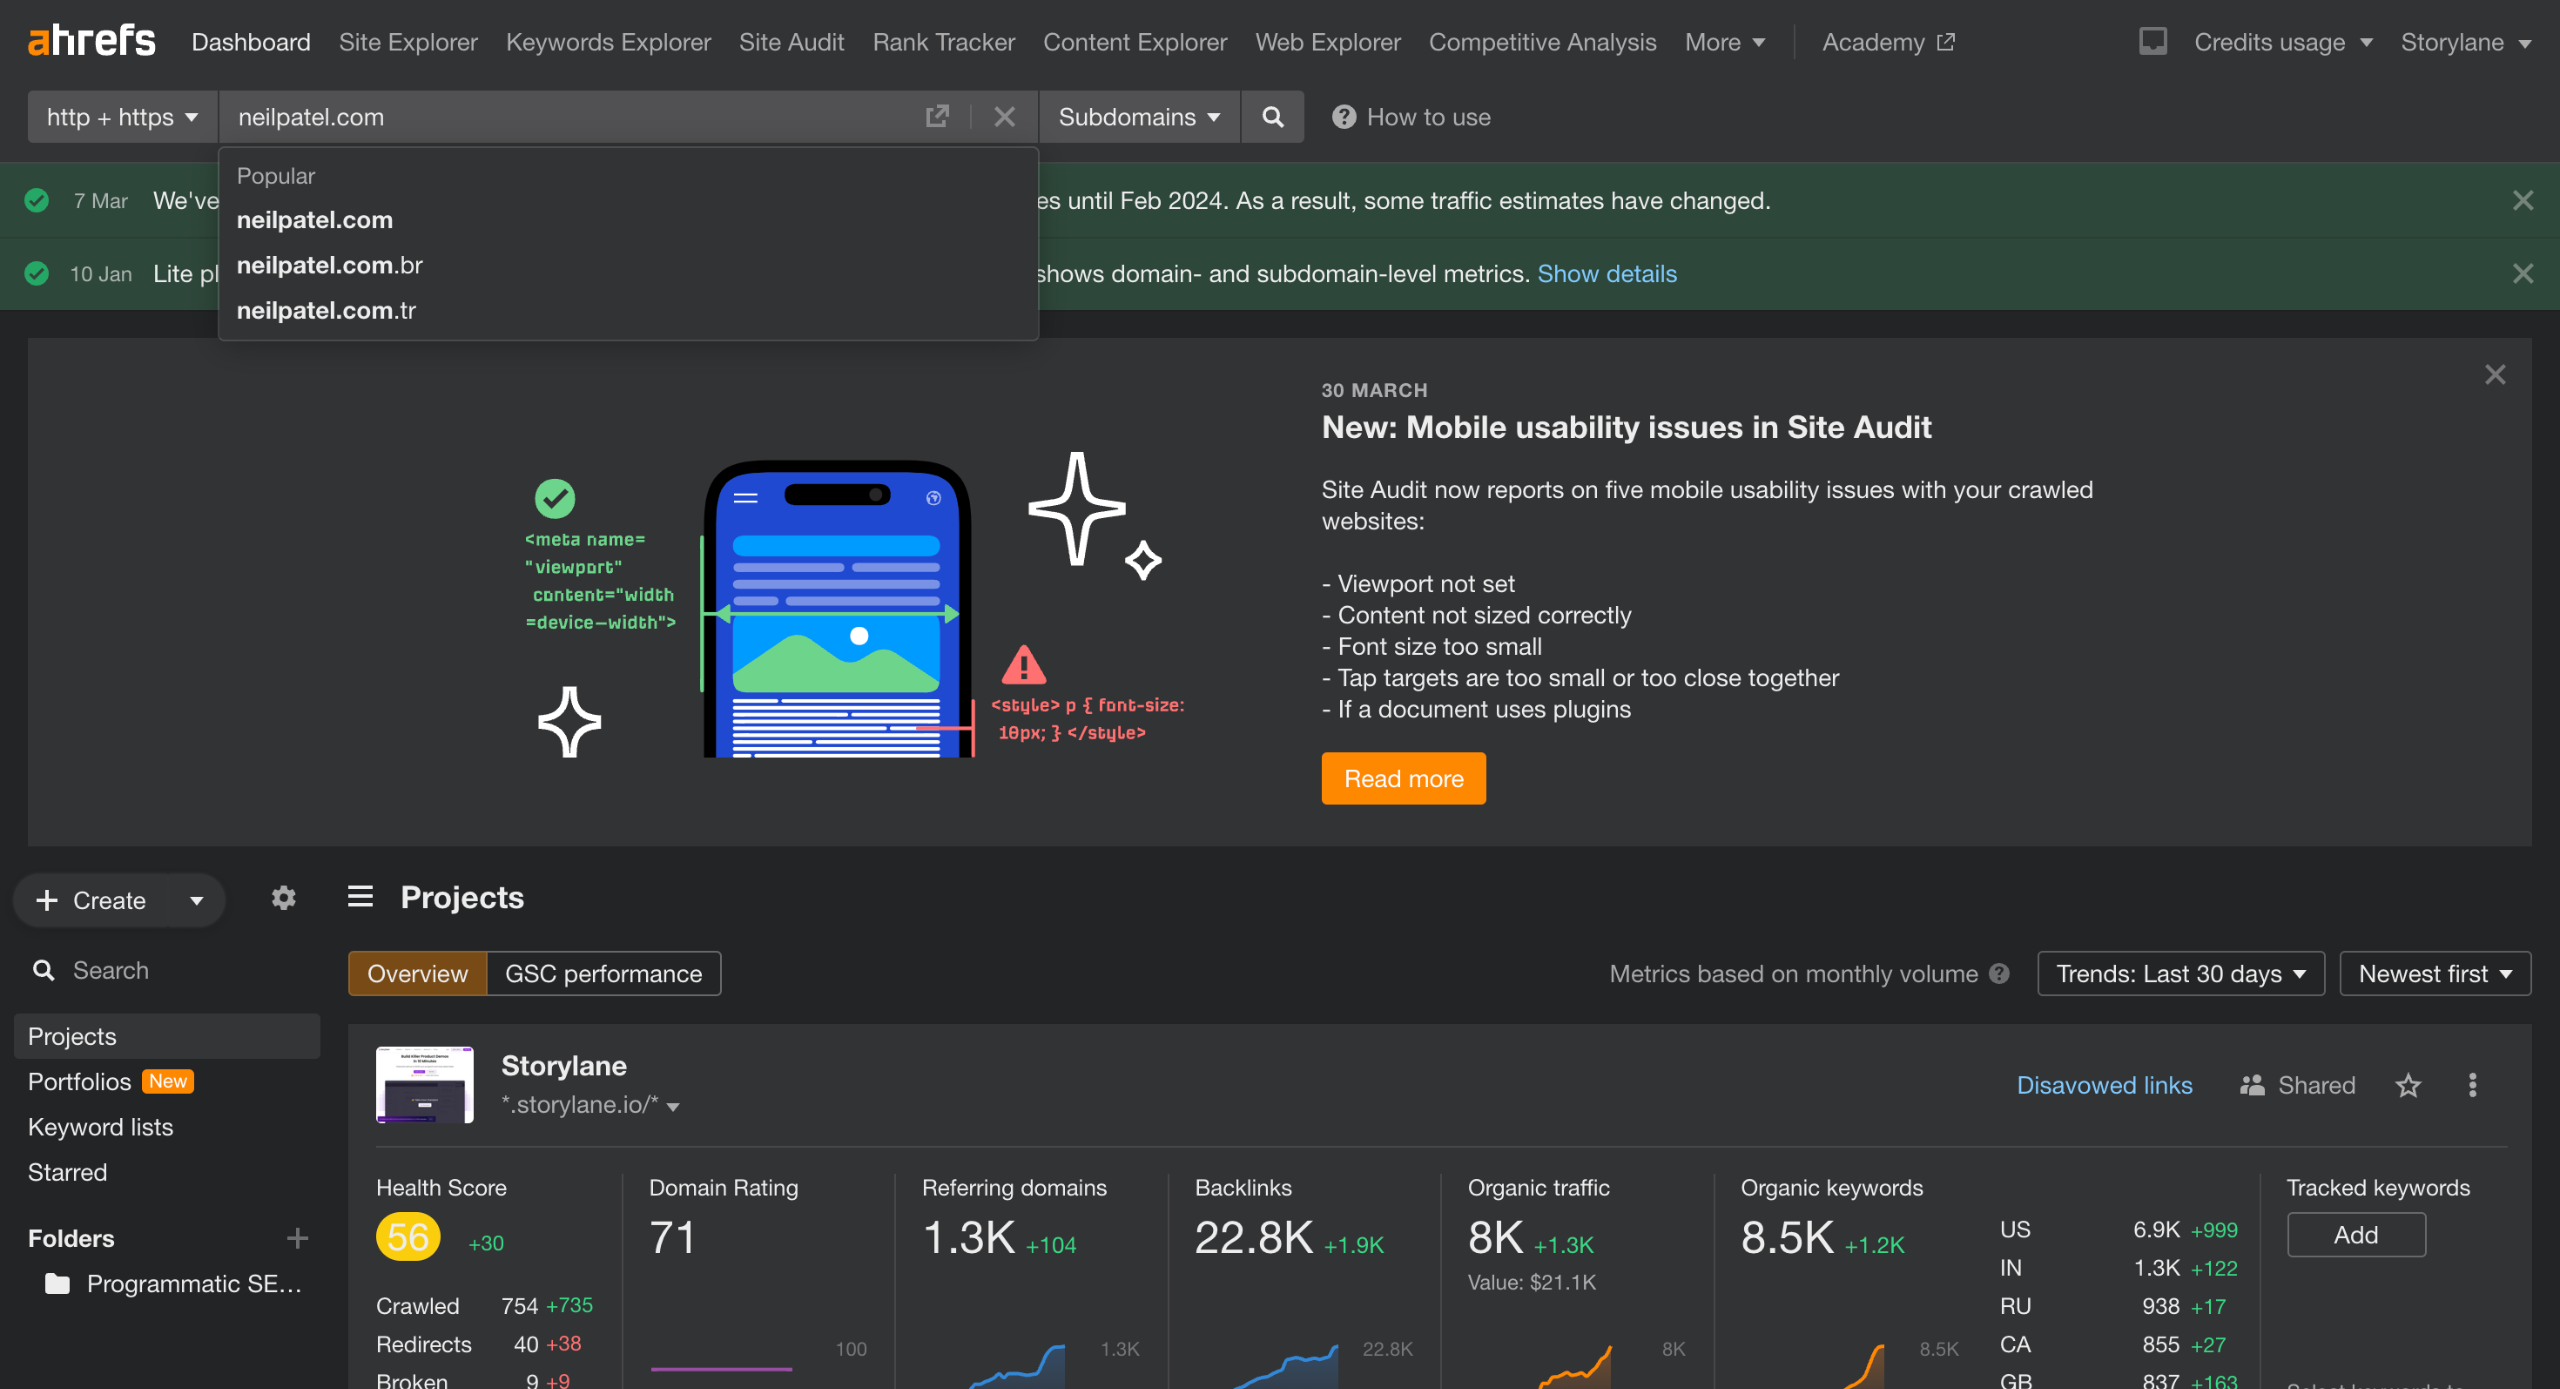
Task: Star the Storylane project
Action: point(2408,1085)
